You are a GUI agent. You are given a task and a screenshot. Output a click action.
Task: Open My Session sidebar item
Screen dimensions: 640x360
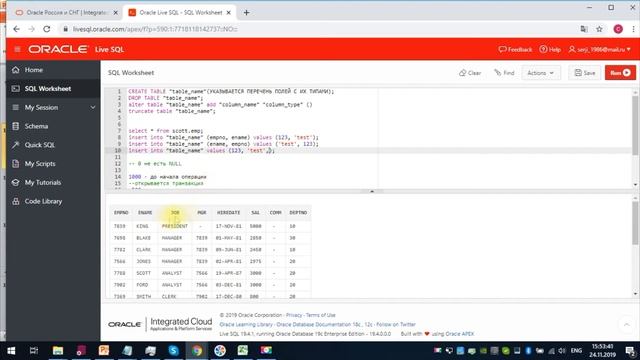click(41, 107)
